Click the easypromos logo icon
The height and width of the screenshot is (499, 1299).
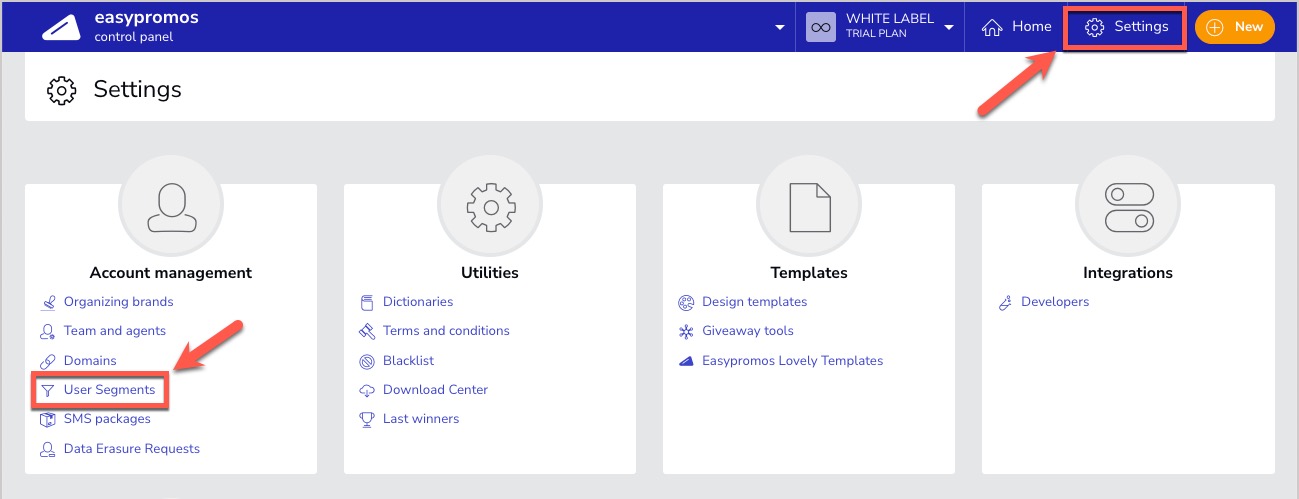point(61,28)
